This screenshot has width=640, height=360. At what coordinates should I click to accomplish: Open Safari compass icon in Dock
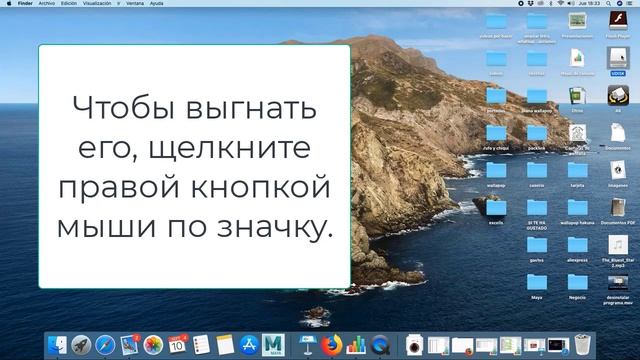tap(105, 345)
